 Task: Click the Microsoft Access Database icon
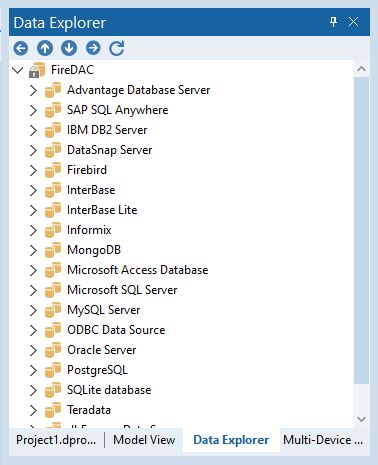coord(53,270)
